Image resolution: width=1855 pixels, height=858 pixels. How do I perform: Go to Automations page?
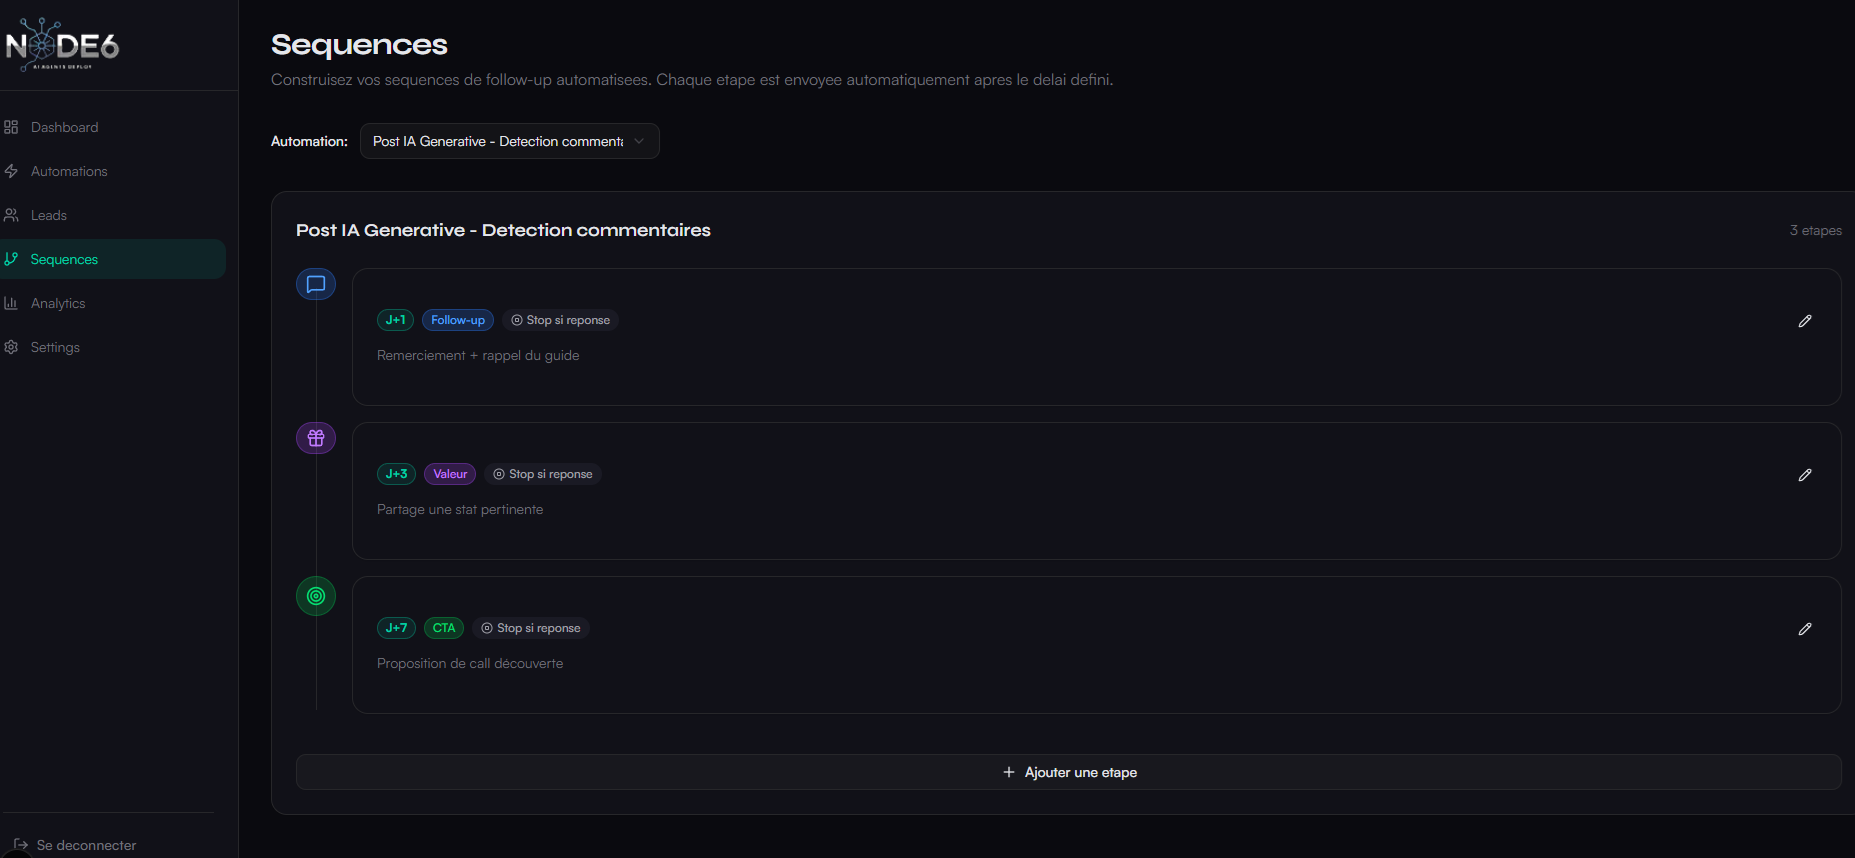[x=68, y=171]
